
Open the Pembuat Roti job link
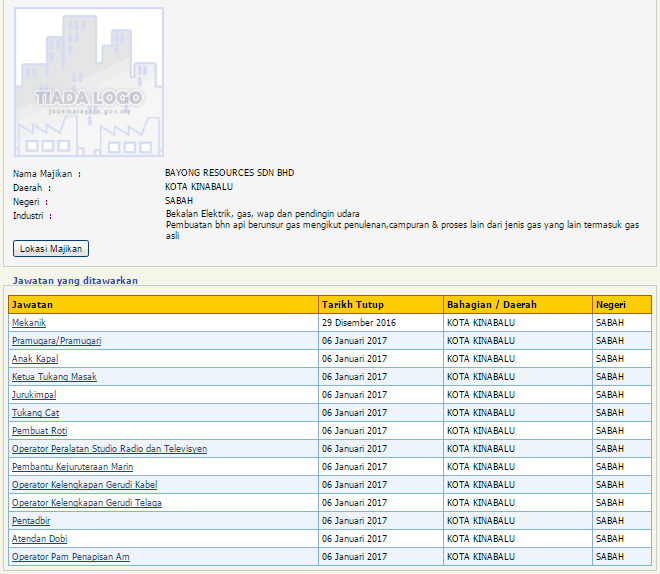click(40, 431)
